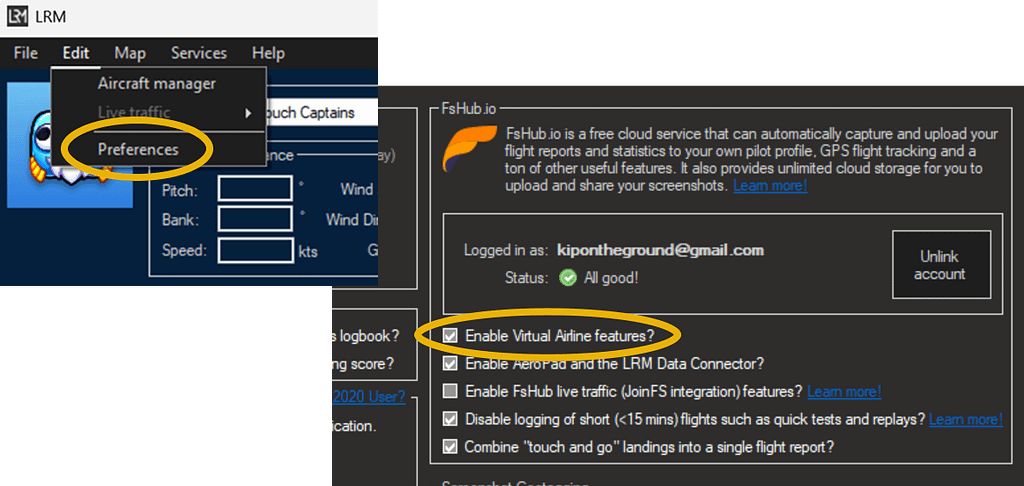Open Learn more link for short flights

click(966, 419)
